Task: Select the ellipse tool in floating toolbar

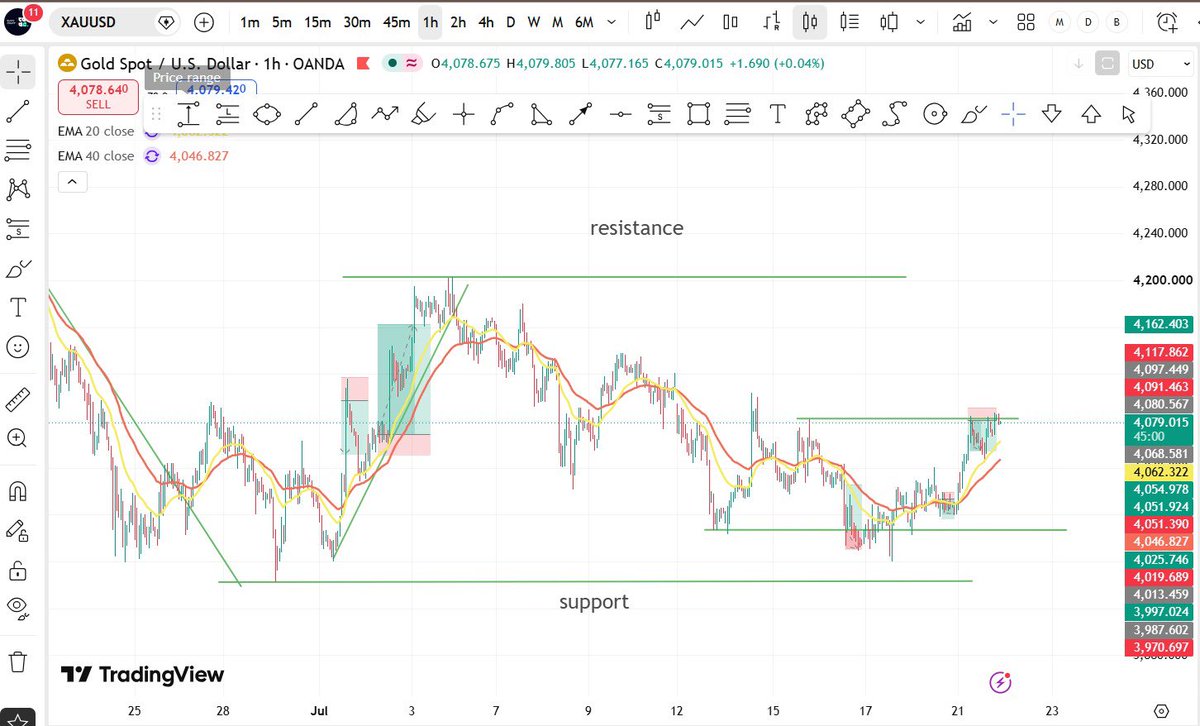Action: (x=267, y=115)
